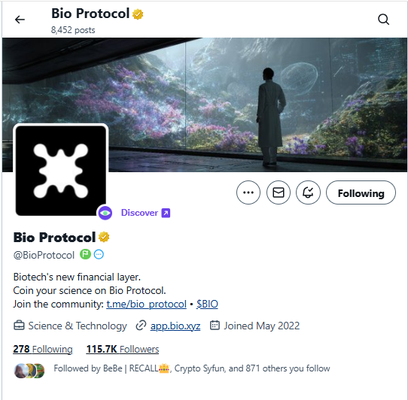Viewport: 408px width, 400px height.
Task: View the 278 Following list
Action: tap(43, 349)
